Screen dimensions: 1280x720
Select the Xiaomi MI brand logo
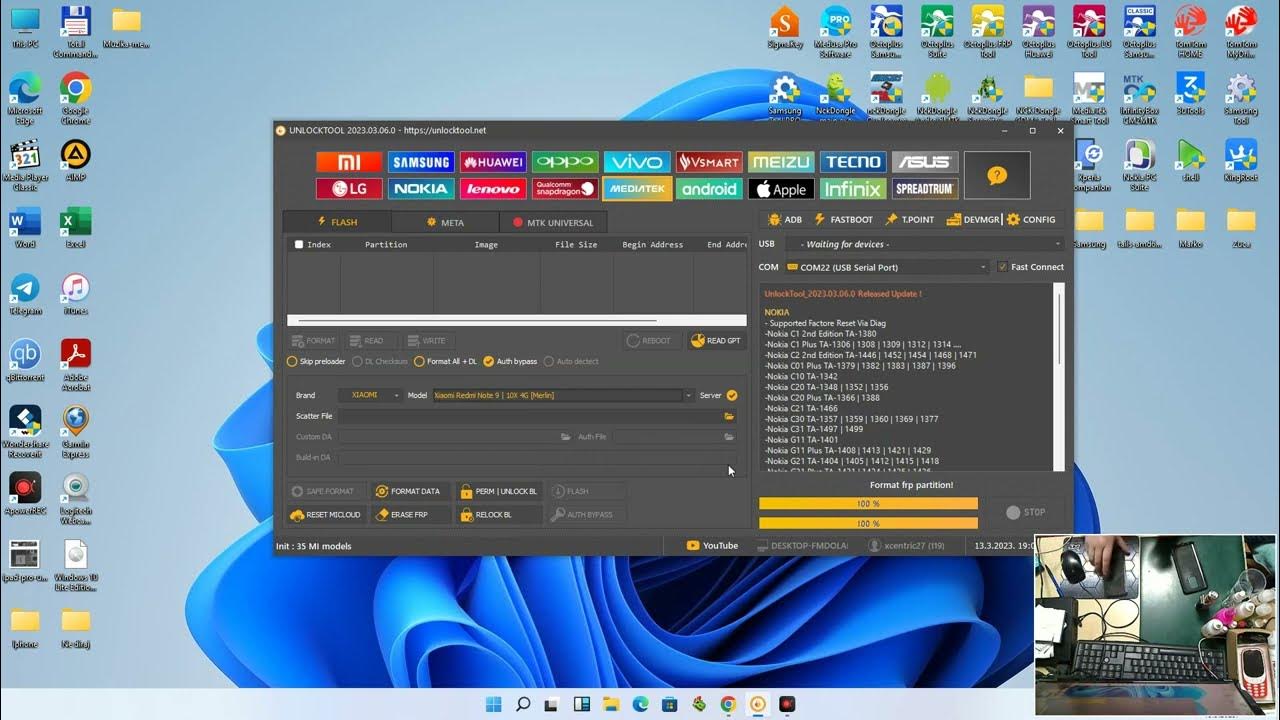point(349,162)
